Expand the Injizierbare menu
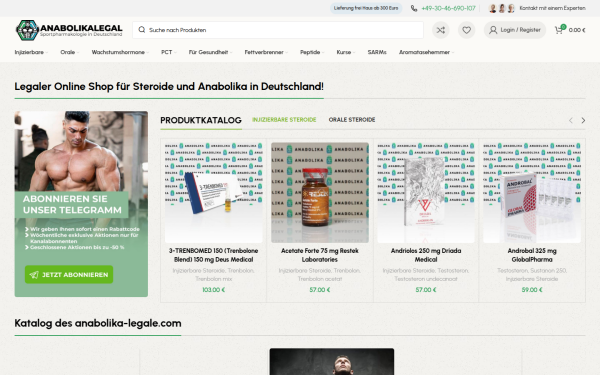The height and width of the screenshot is (375, 600). coord(31,52)
